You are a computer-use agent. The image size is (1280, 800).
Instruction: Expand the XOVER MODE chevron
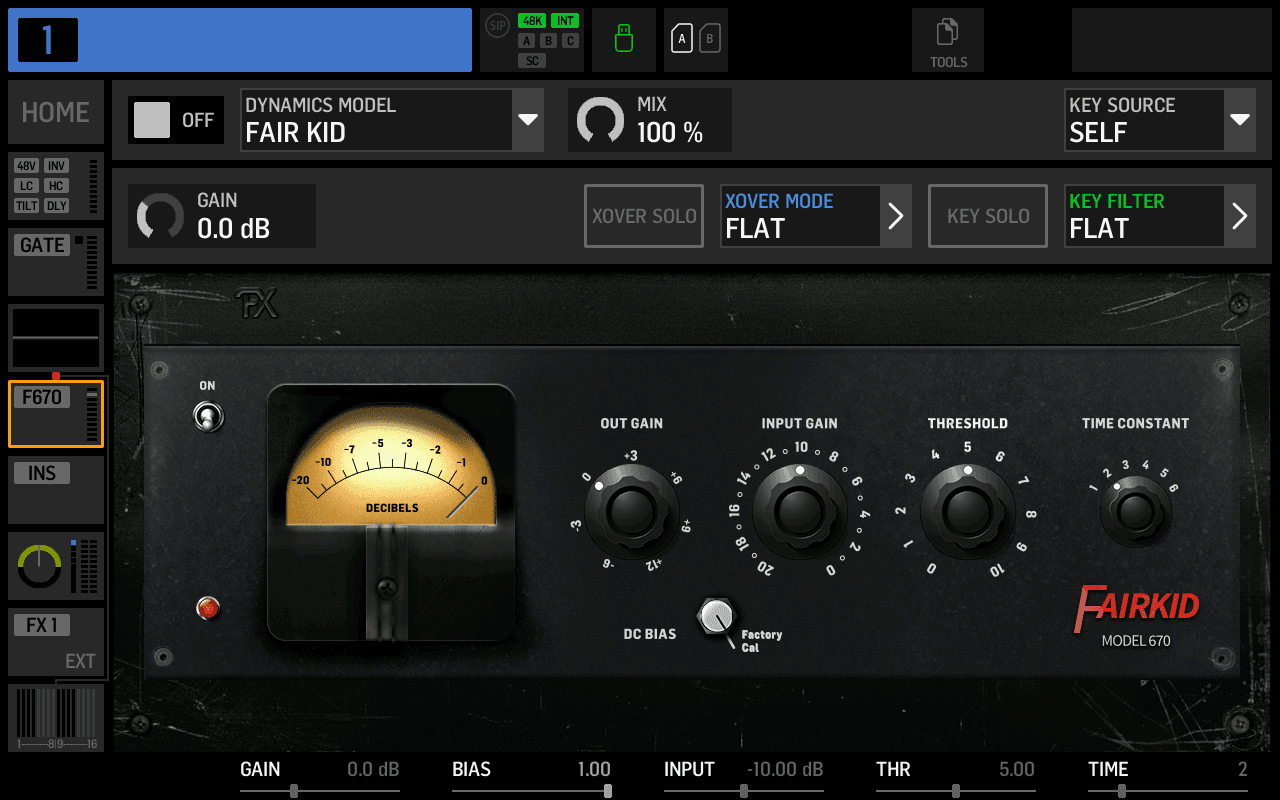tap(896, 216)
